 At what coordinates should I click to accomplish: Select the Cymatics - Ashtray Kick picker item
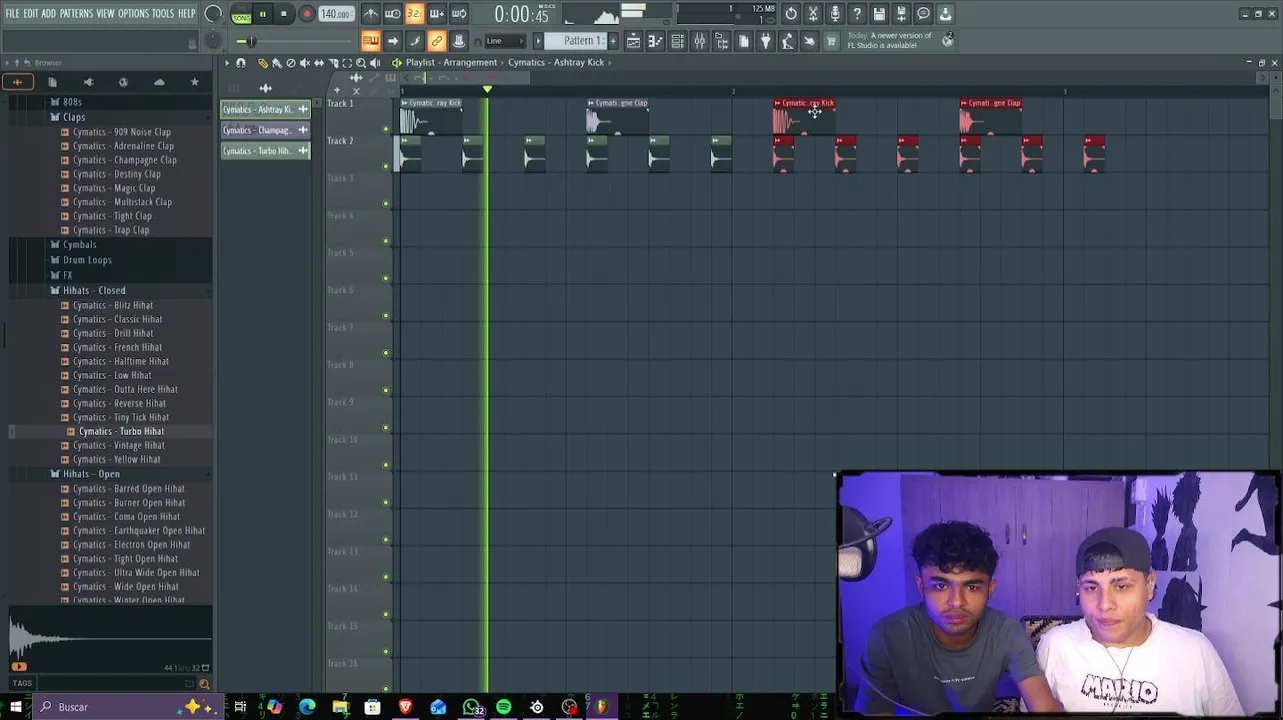(265, 109)
